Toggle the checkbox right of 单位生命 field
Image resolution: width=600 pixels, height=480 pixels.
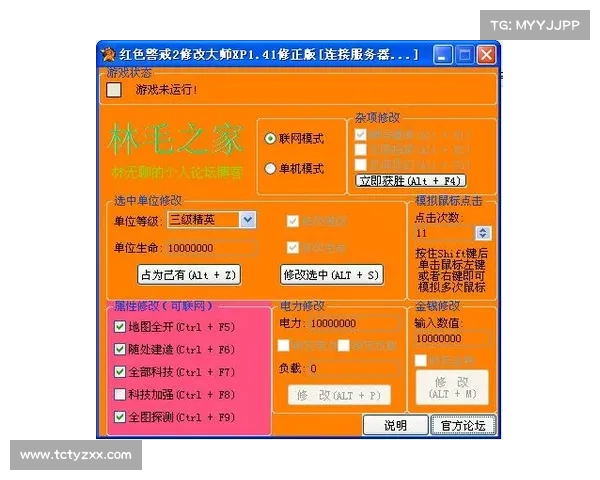pyautogui.click(x=293, y=247)
